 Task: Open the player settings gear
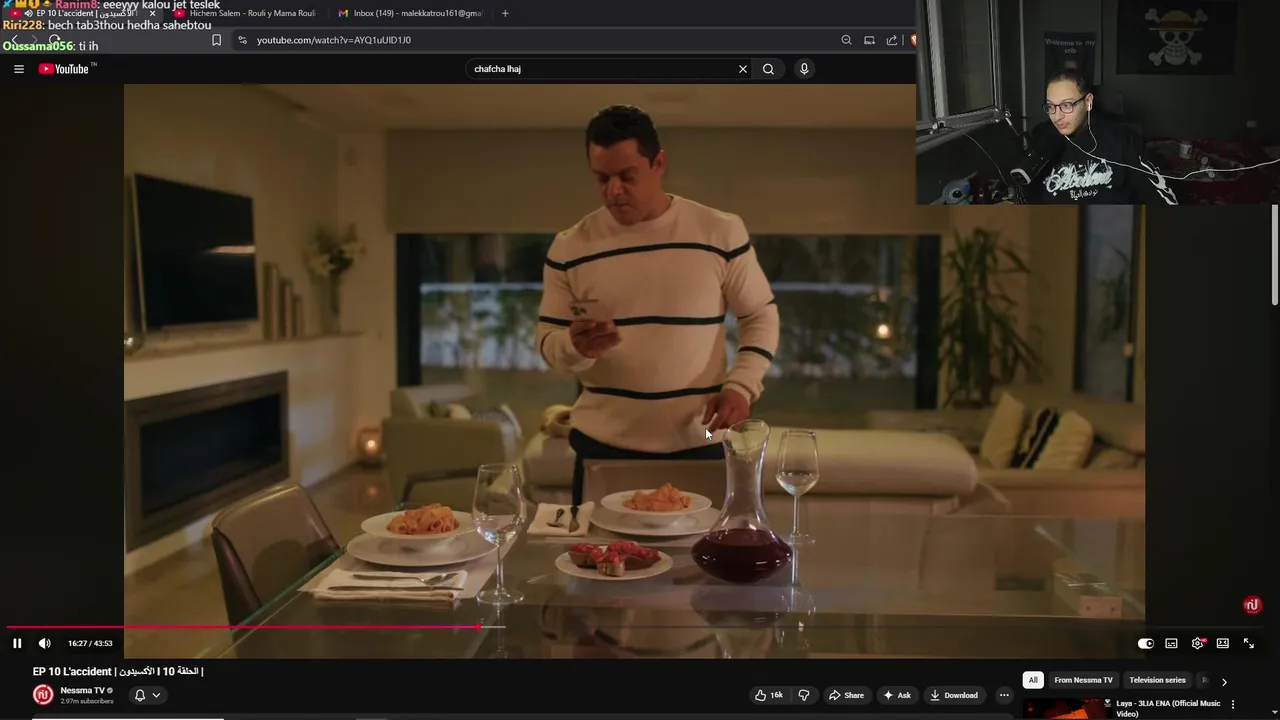pos(1197,643)
